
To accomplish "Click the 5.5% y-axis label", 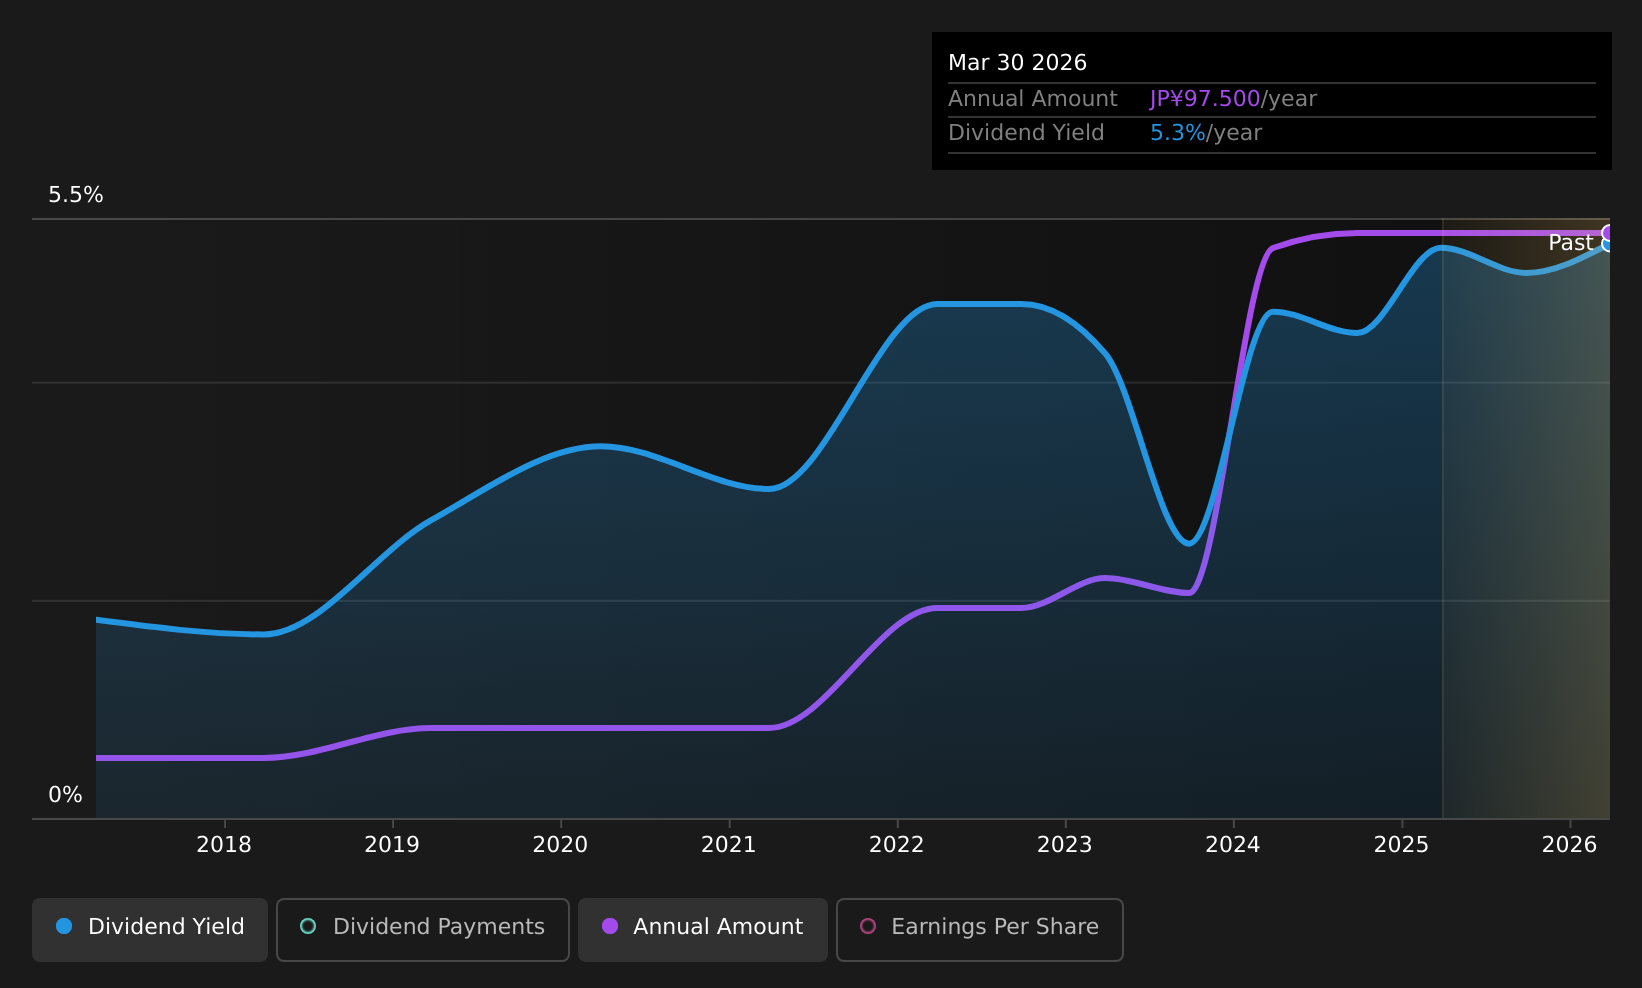I will click(75, 195).
